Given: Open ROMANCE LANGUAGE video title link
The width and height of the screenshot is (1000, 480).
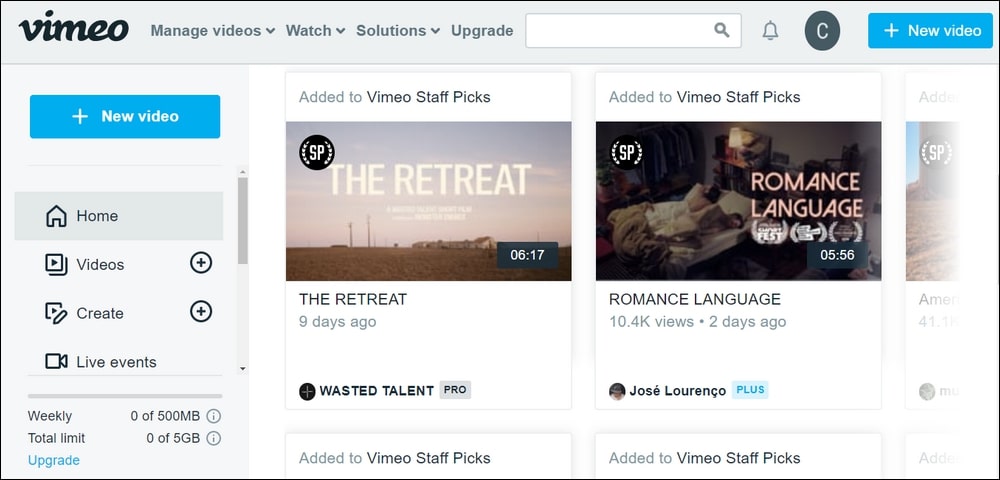Looking at the screenshot, I should click(x=695, y=299).
